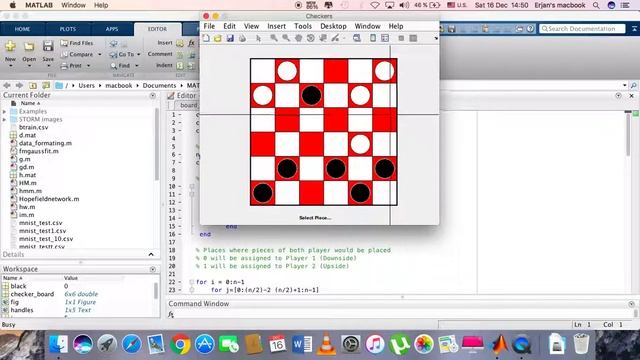The height and width of the screenshot is (360, 640).
Task: Switch to APPS ribbon tab
Action: point(112,29)
